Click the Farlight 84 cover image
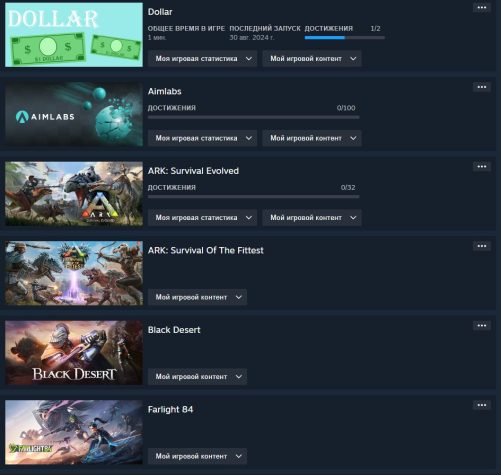The height and width of the screenshot is (475, 501). click(74, 432)
